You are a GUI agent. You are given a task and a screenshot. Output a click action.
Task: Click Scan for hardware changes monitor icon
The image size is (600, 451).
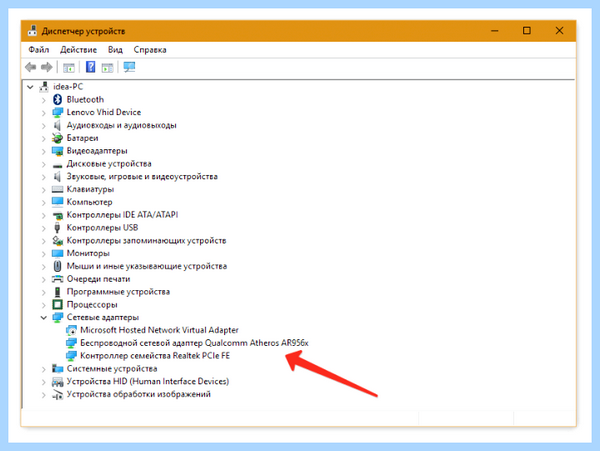click(129, 67)
